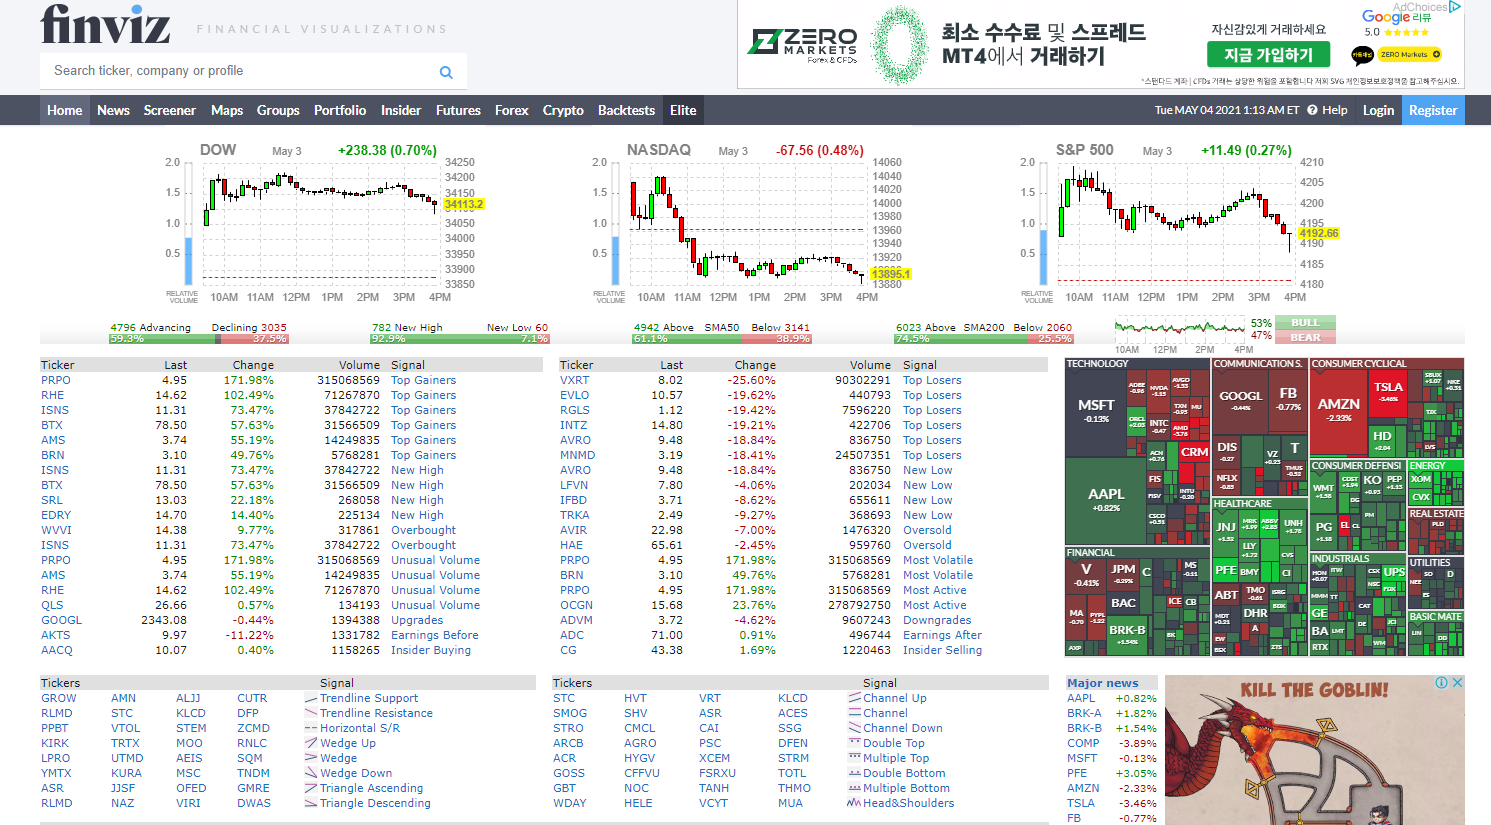The image size is (1491, 825).
Task: Click the Triangle Descending pattern icon
Action: [x=311, y=803]
